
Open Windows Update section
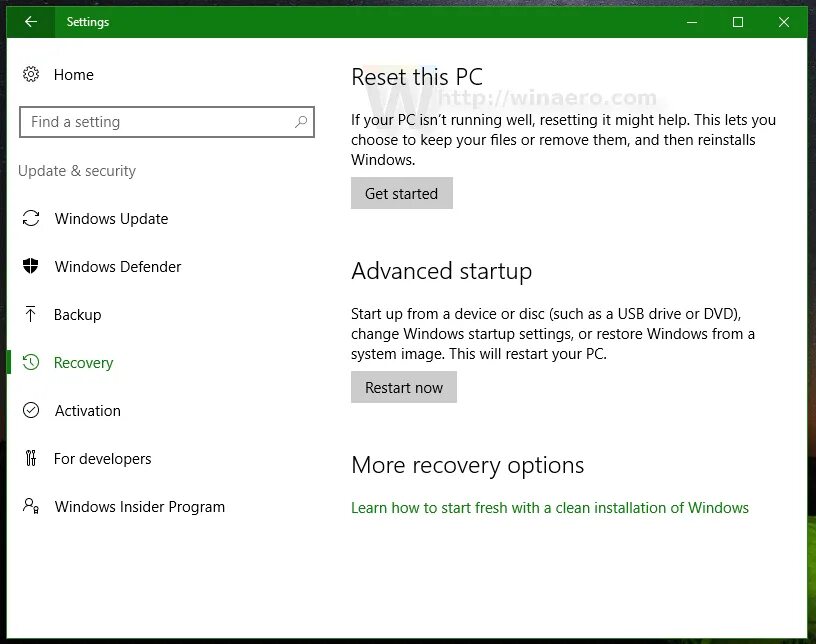[x=111, y=219]
